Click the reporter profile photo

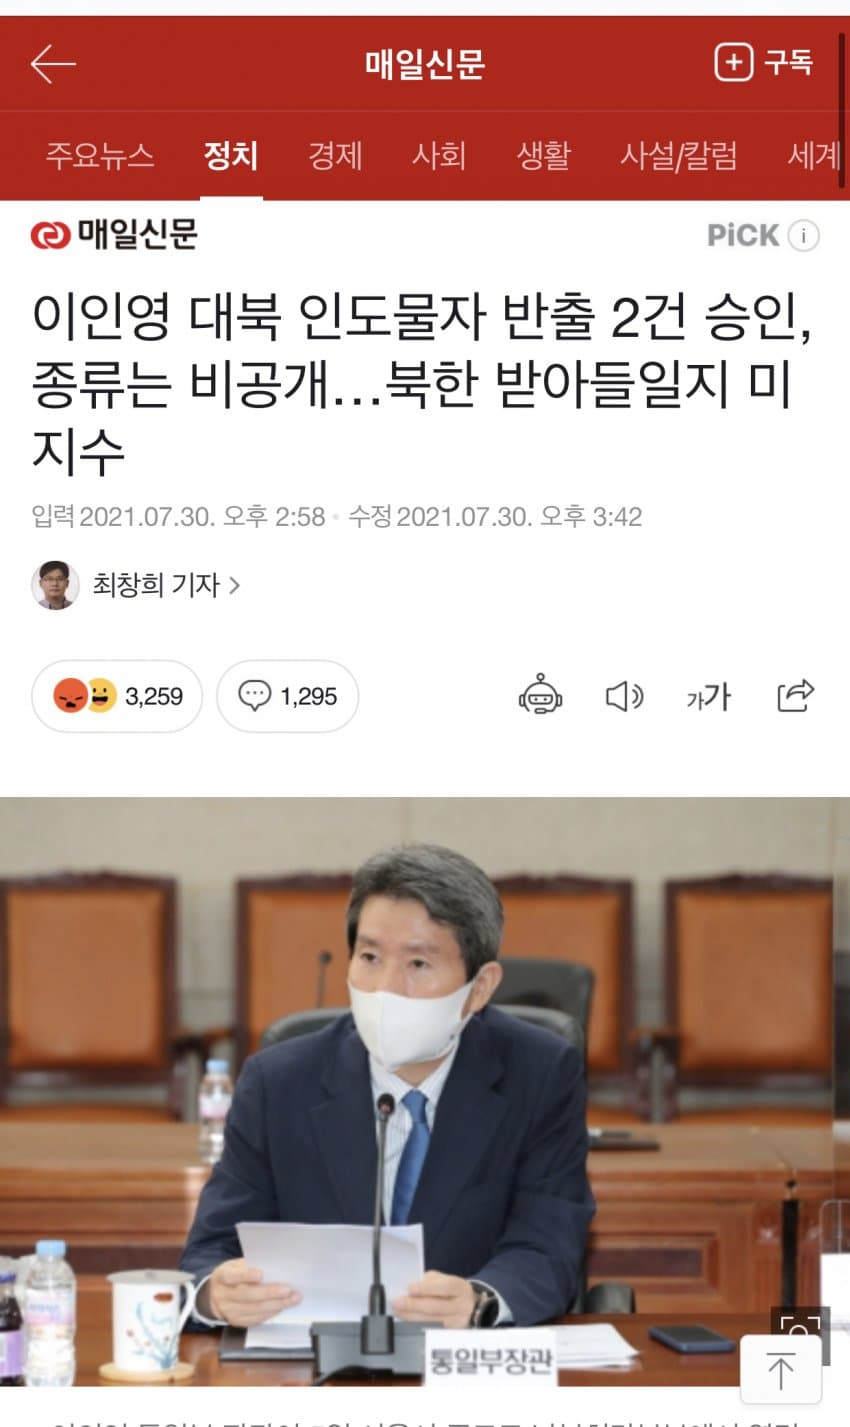point(55,585)
